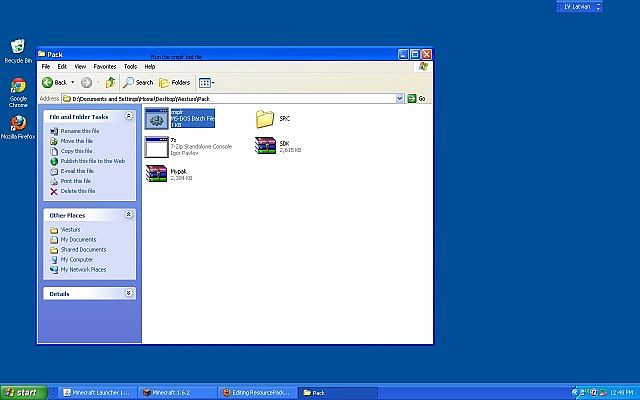Viewport: 640px width, 400px height.
Task: Expand the address bar dropdown
Action: point(412,99)
